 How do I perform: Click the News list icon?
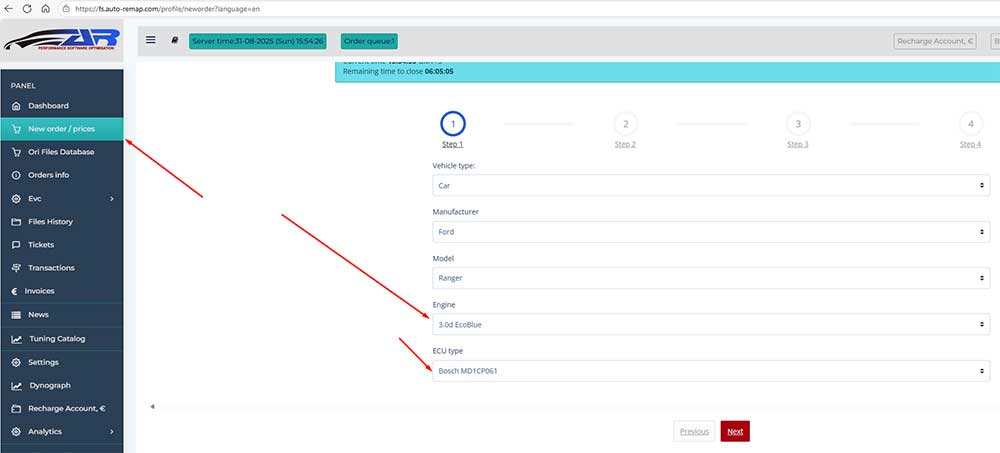click(x=17, y=315)
